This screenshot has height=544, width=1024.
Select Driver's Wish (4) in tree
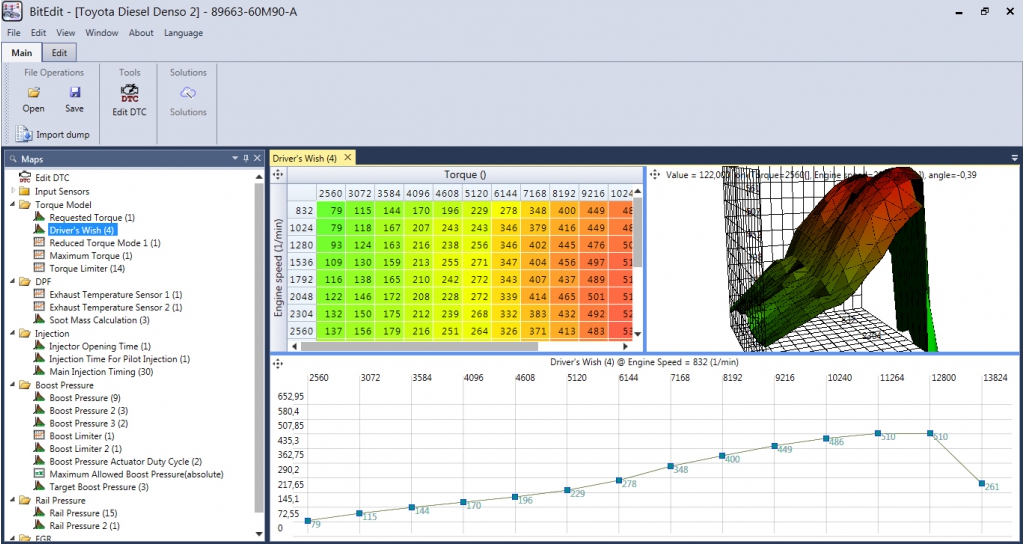pos(82,230)
